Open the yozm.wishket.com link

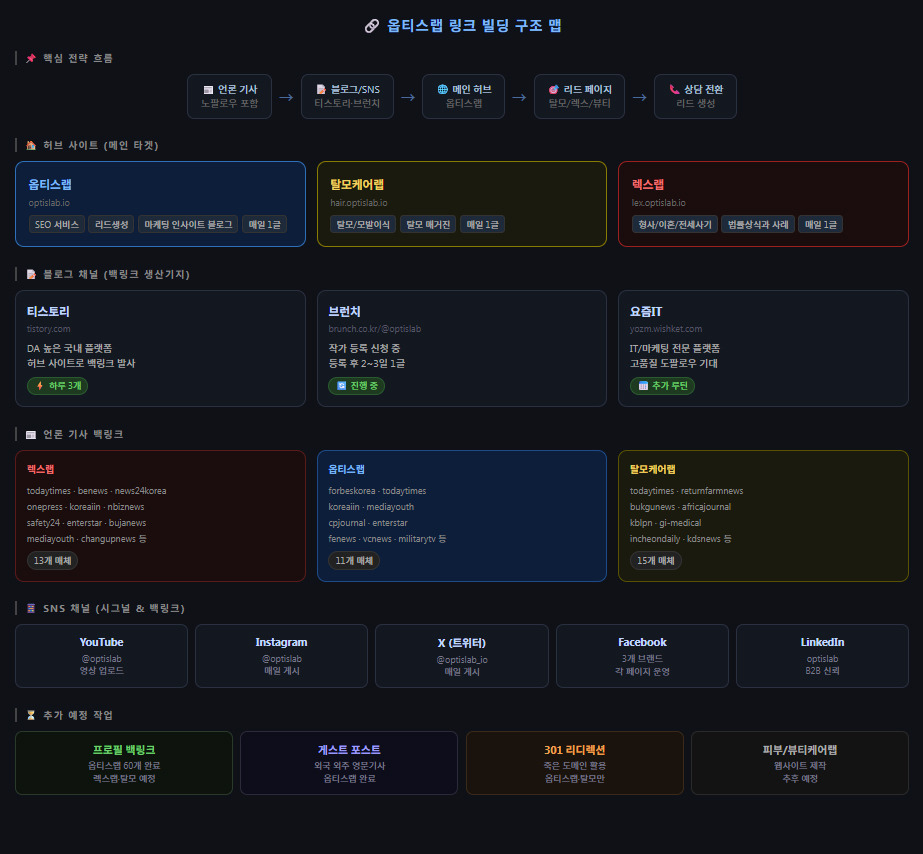coord(666,329)
